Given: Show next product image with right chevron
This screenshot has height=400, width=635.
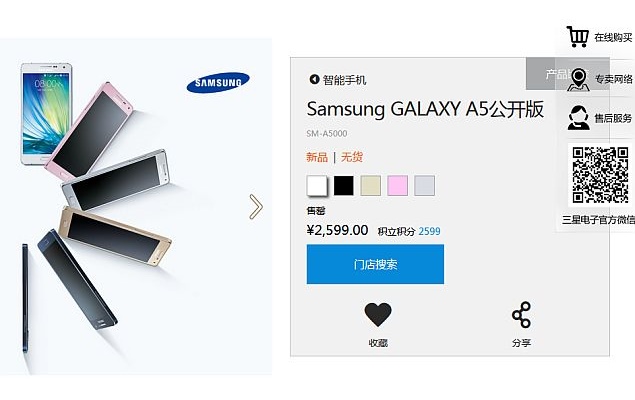Looking at the screenshot, I should [256, 206].
